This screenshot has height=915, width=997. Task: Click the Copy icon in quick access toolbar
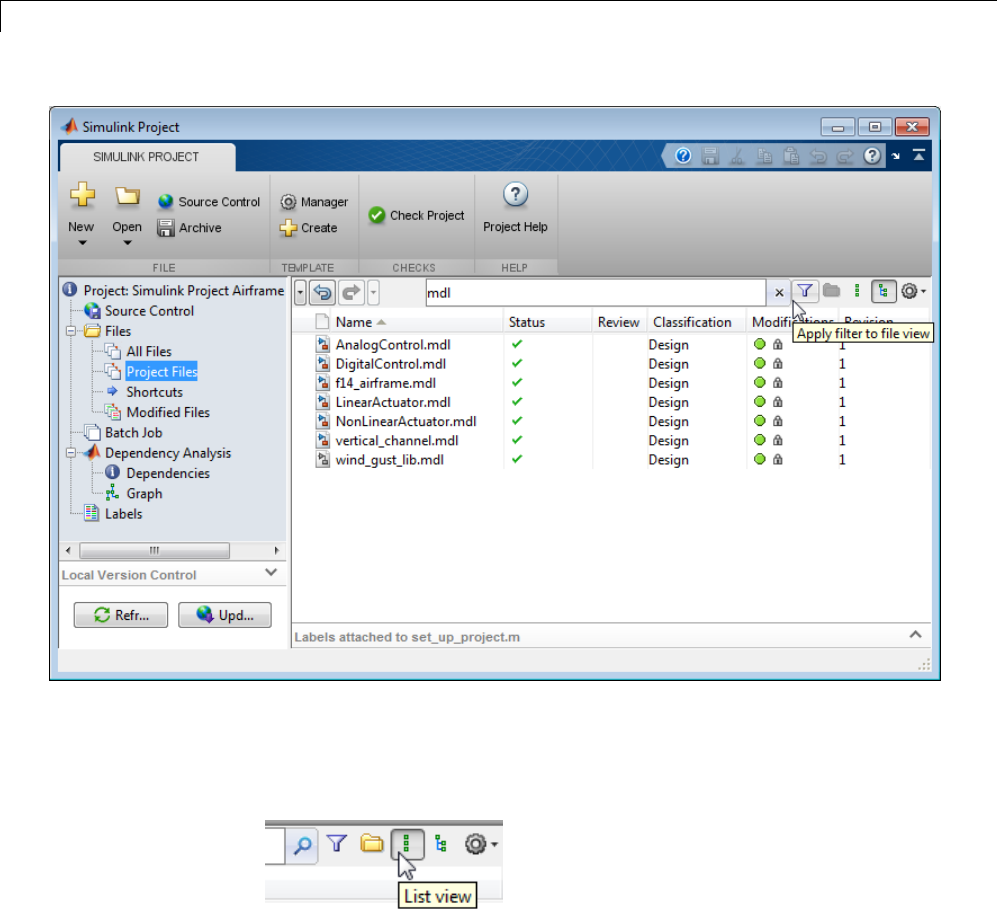[764, 156]
